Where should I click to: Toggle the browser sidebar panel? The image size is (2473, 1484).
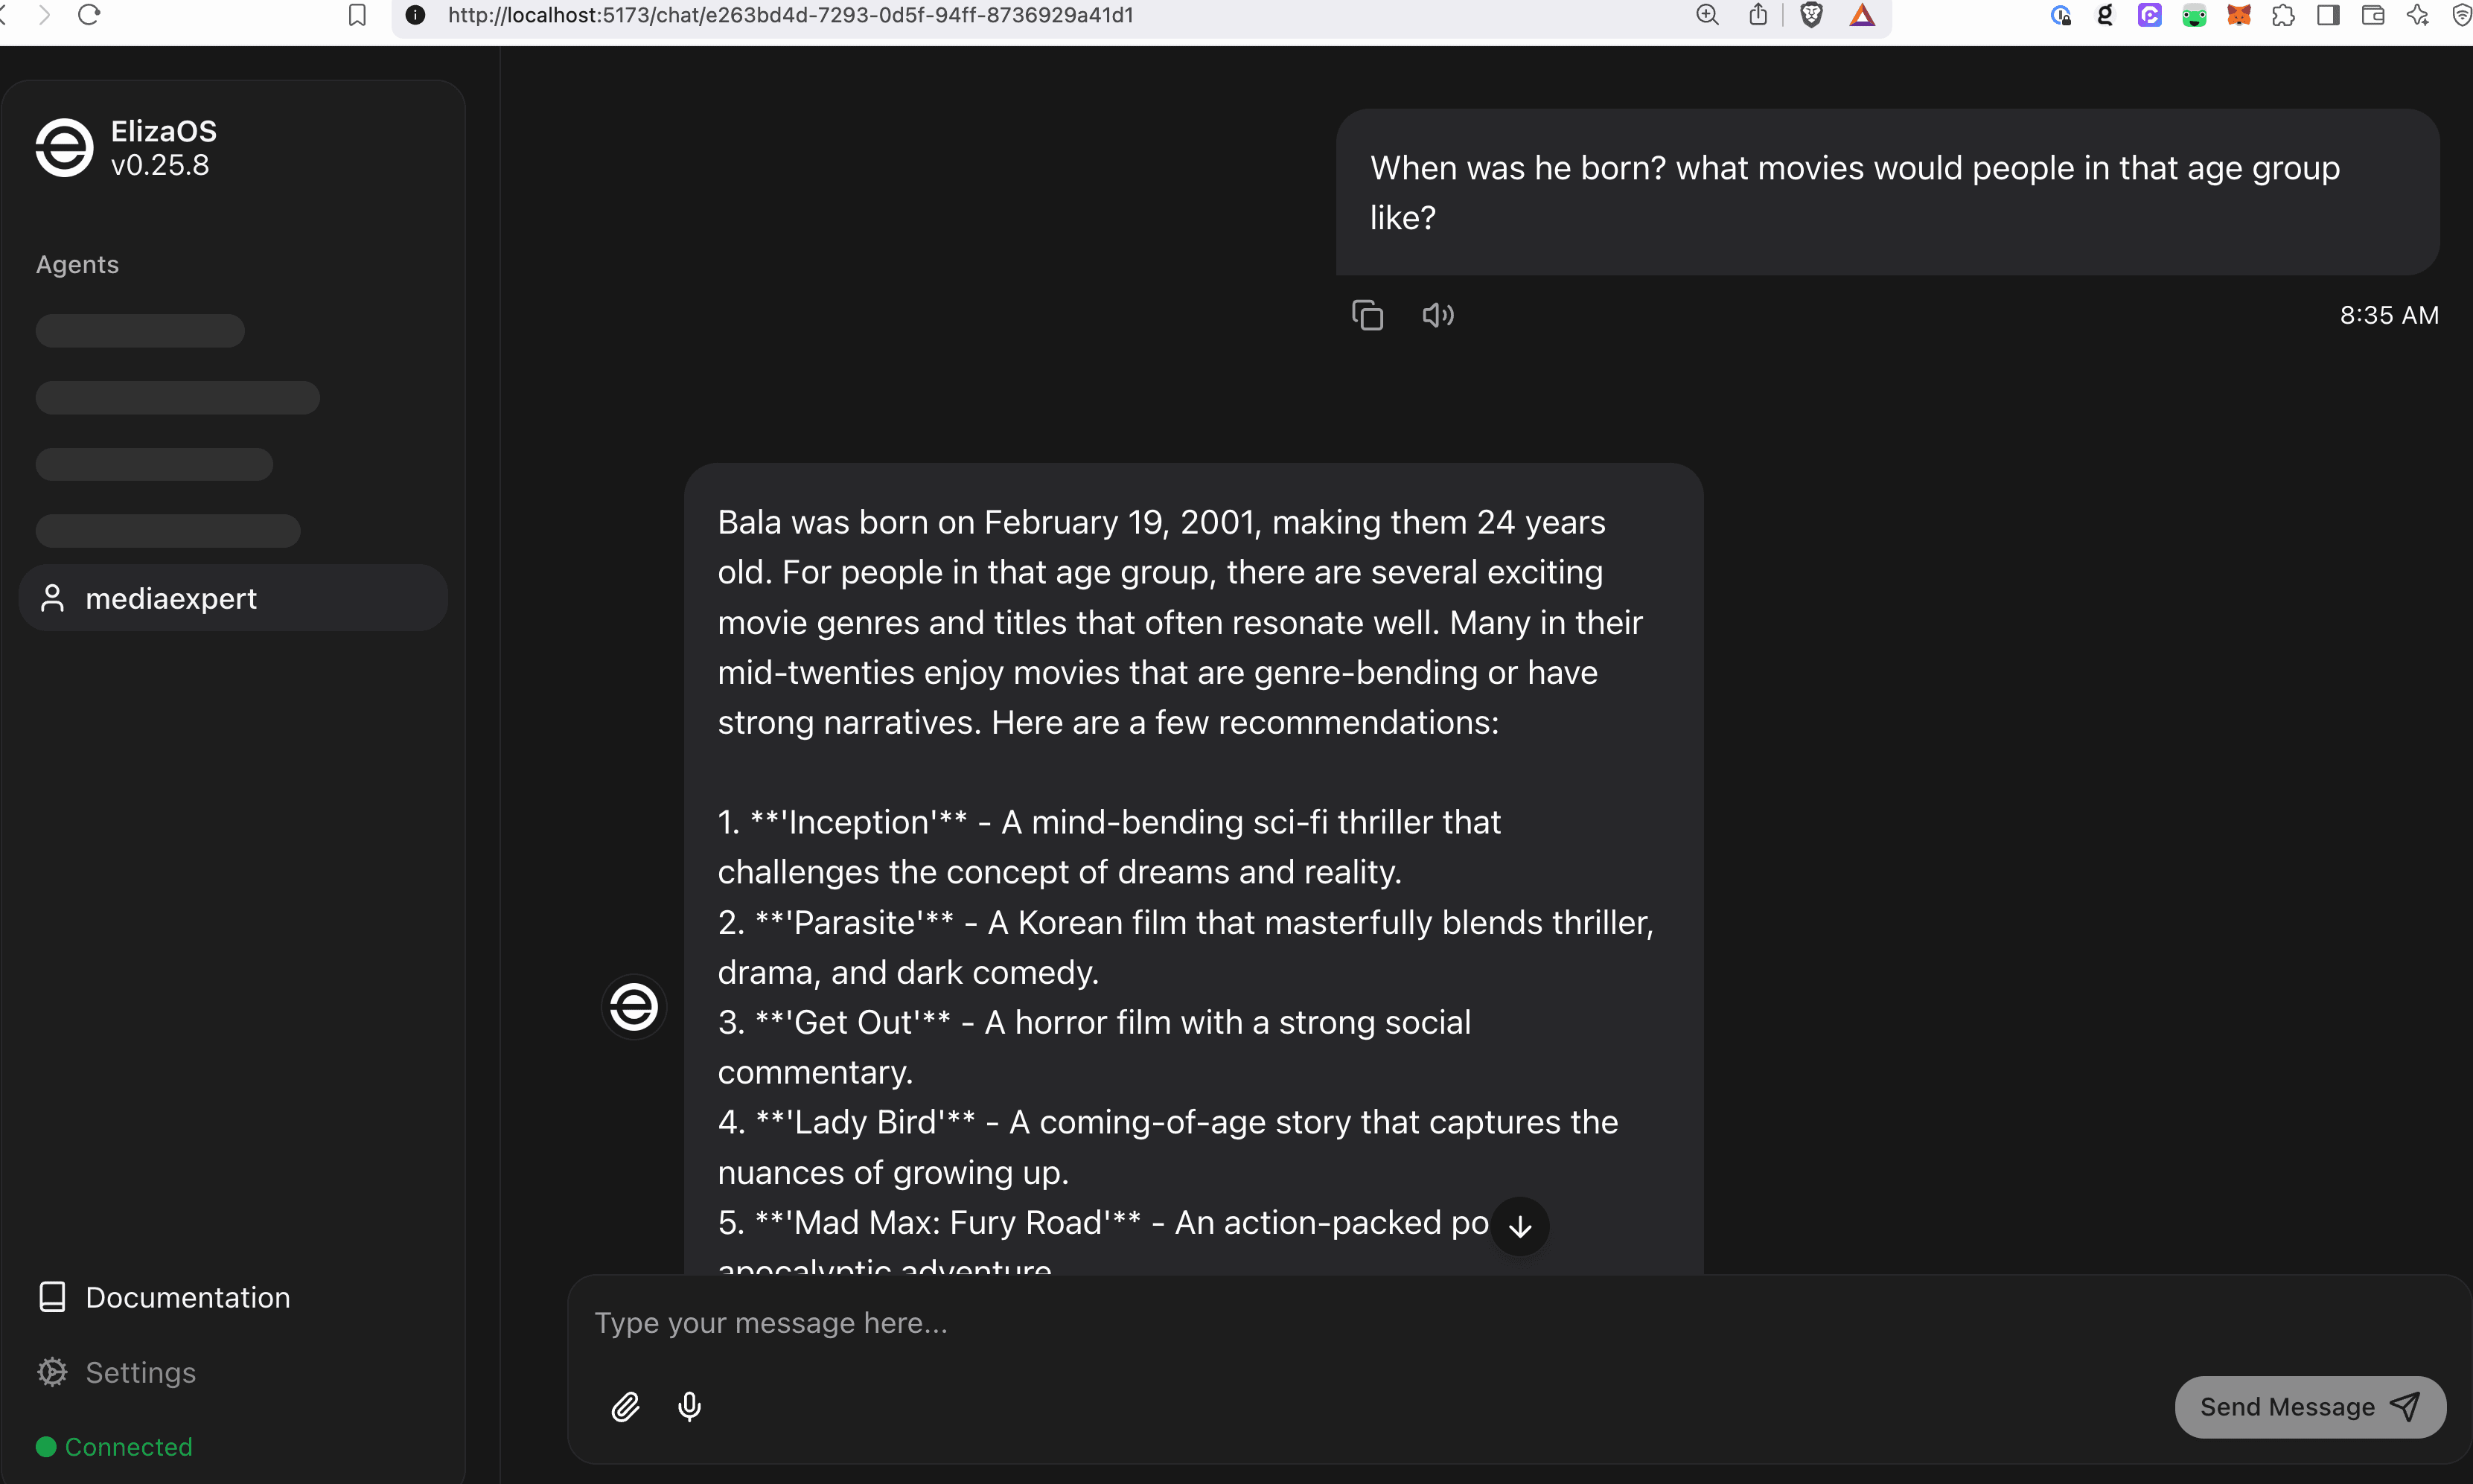pyautogui.click(x=2328, y=15)
